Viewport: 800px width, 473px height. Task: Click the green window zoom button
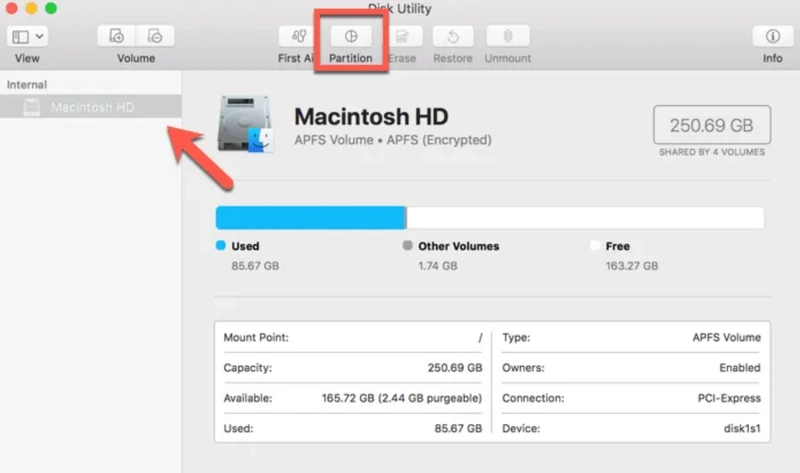click(51, 8)
